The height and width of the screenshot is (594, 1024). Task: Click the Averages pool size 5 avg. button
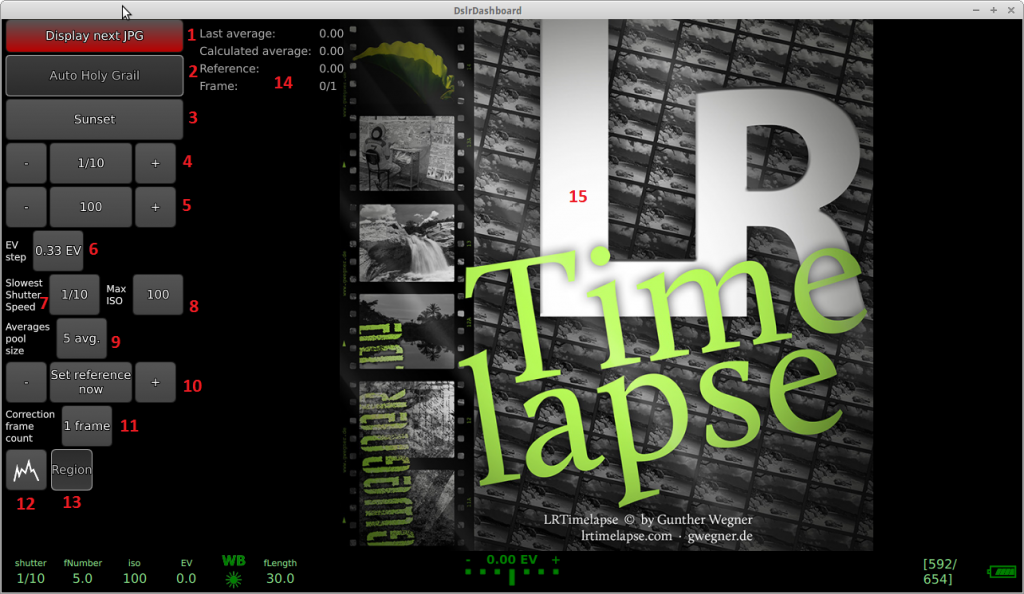click(81, 339)
